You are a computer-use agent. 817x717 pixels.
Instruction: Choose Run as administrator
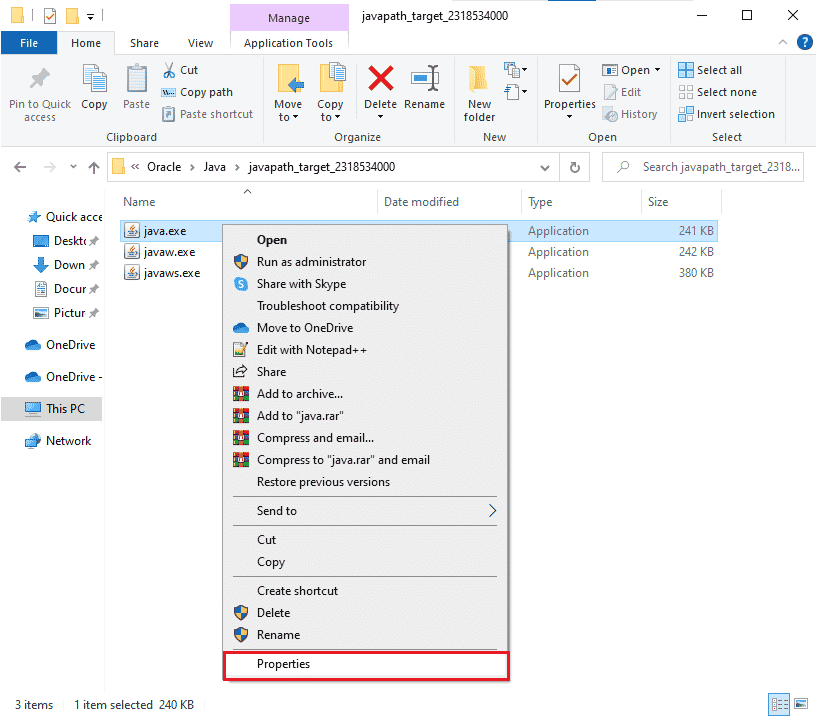click(x=365, y=262)
